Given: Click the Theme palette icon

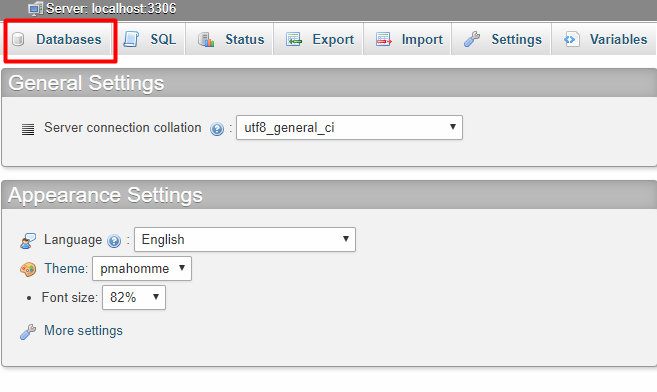Looking at the screenshot, I should (28, 269).
